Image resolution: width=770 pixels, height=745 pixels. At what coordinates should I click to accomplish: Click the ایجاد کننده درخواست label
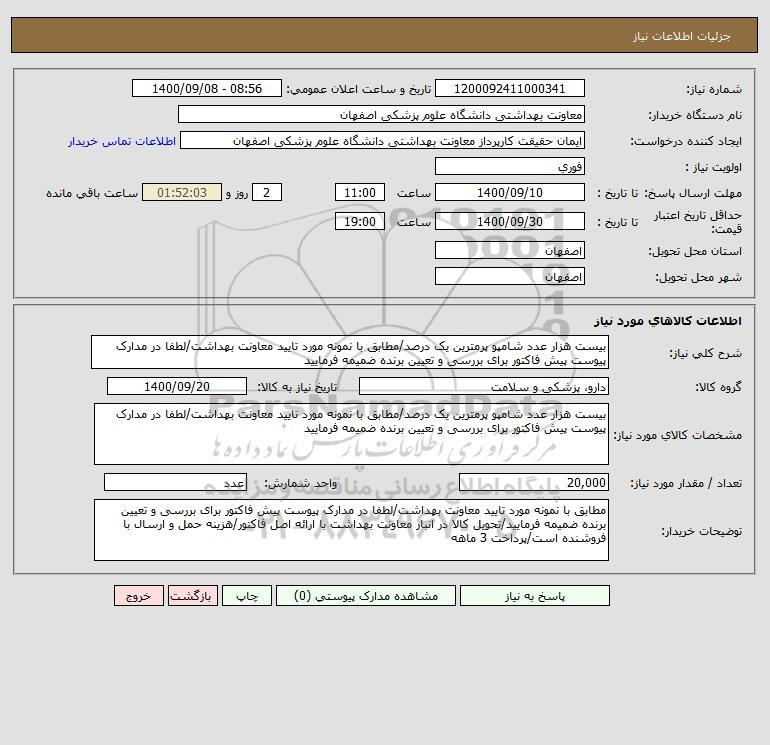point(686,141)
